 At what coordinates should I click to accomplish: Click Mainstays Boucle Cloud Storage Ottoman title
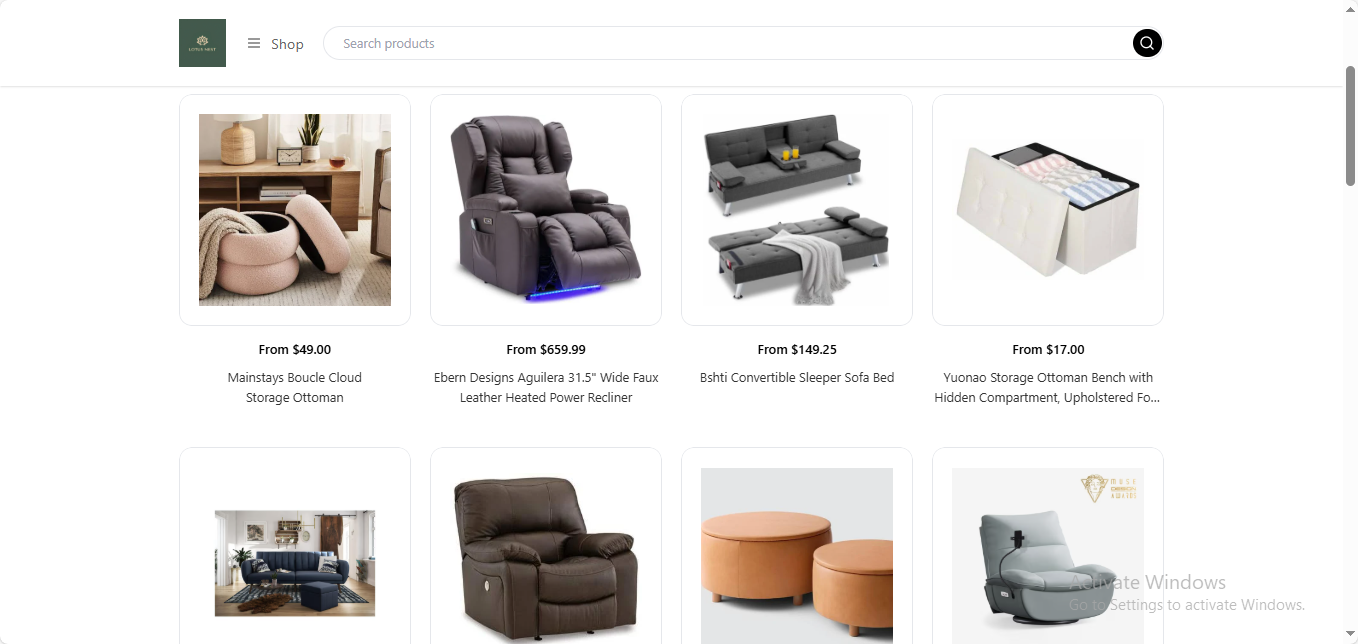[x=295, y=387]
